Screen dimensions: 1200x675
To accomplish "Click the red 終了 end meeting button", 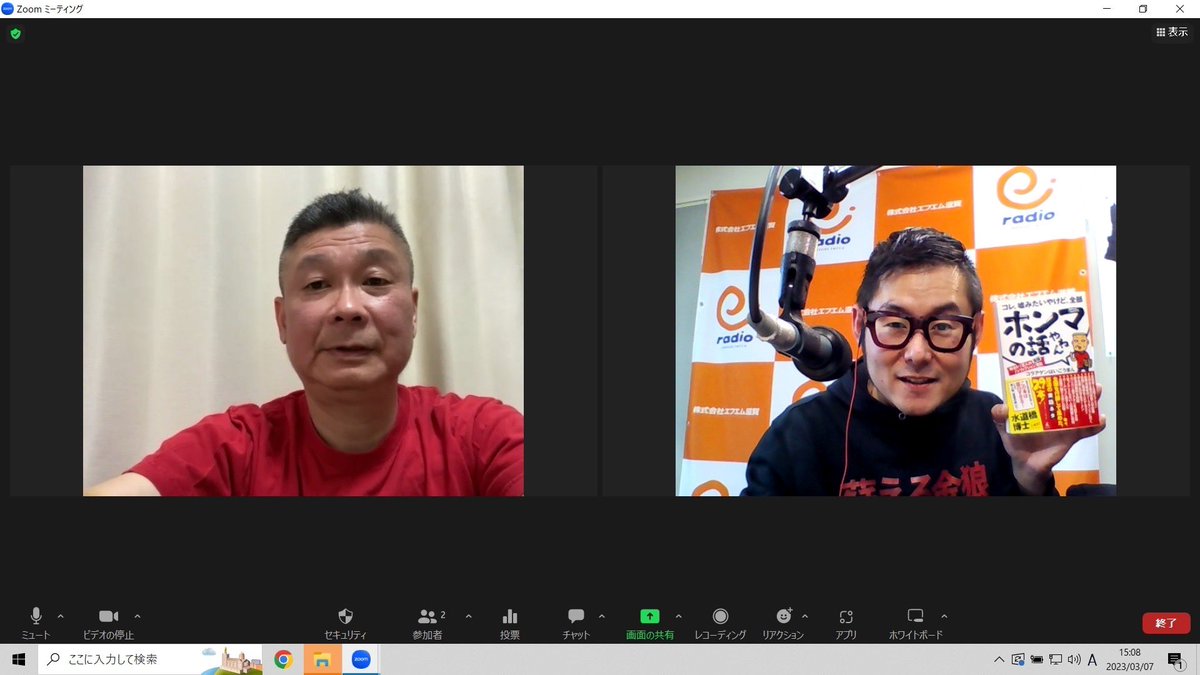I will click(1166, 623).
